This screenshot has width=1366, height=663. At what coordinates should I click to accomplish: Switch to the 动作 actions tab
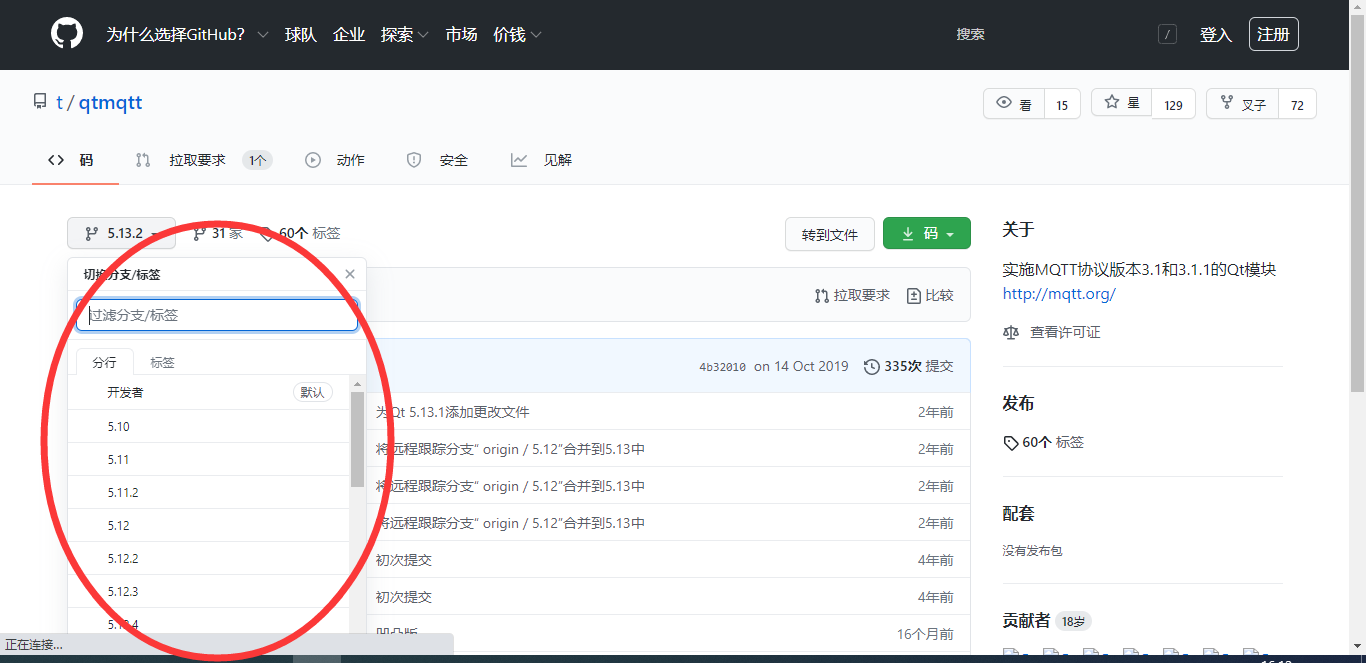coord(335,160)
